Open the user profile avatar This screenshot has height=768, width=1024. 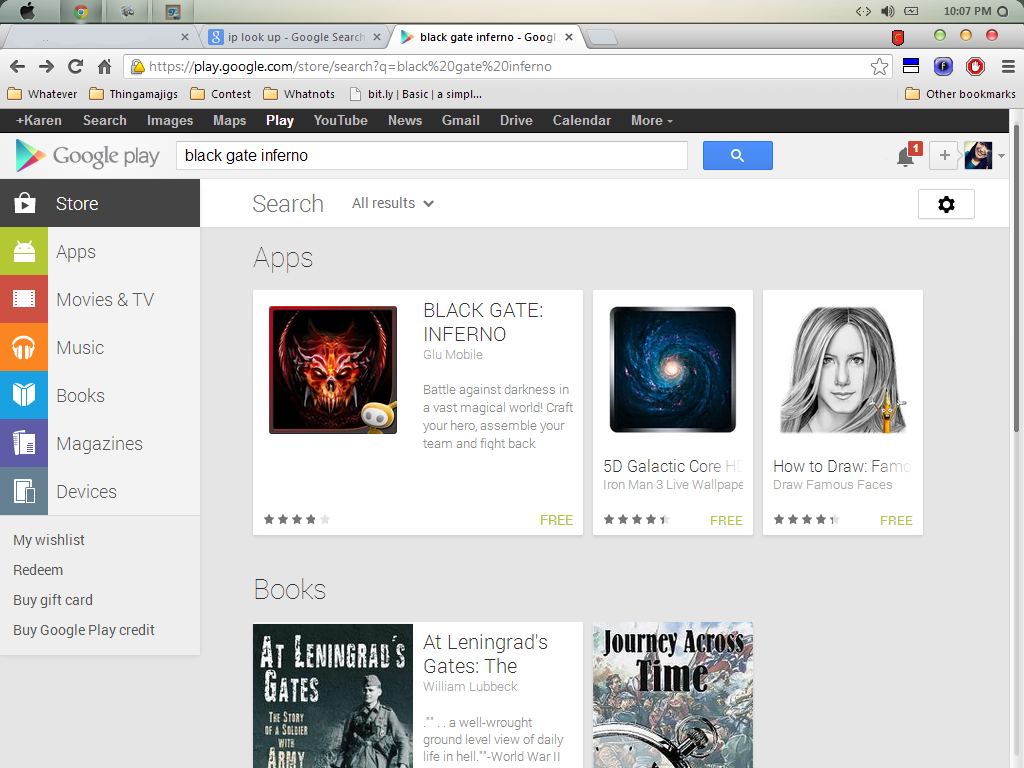click(978, 155)
